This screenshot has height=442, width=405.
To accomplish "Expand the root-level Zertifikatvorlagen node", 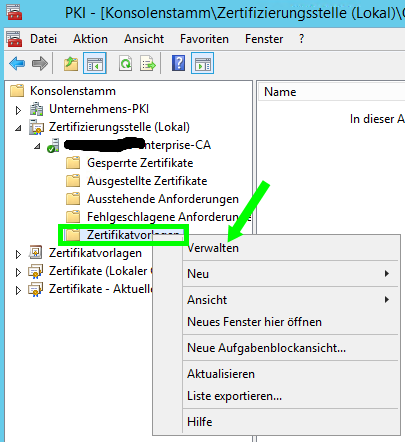I will click(18, 254).
